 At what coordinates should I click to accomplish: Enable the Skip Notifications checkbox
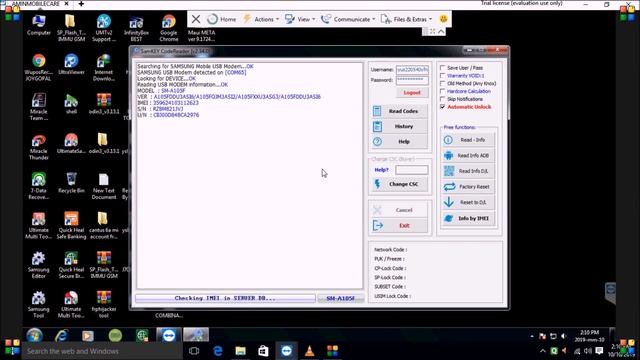[442, 99]
